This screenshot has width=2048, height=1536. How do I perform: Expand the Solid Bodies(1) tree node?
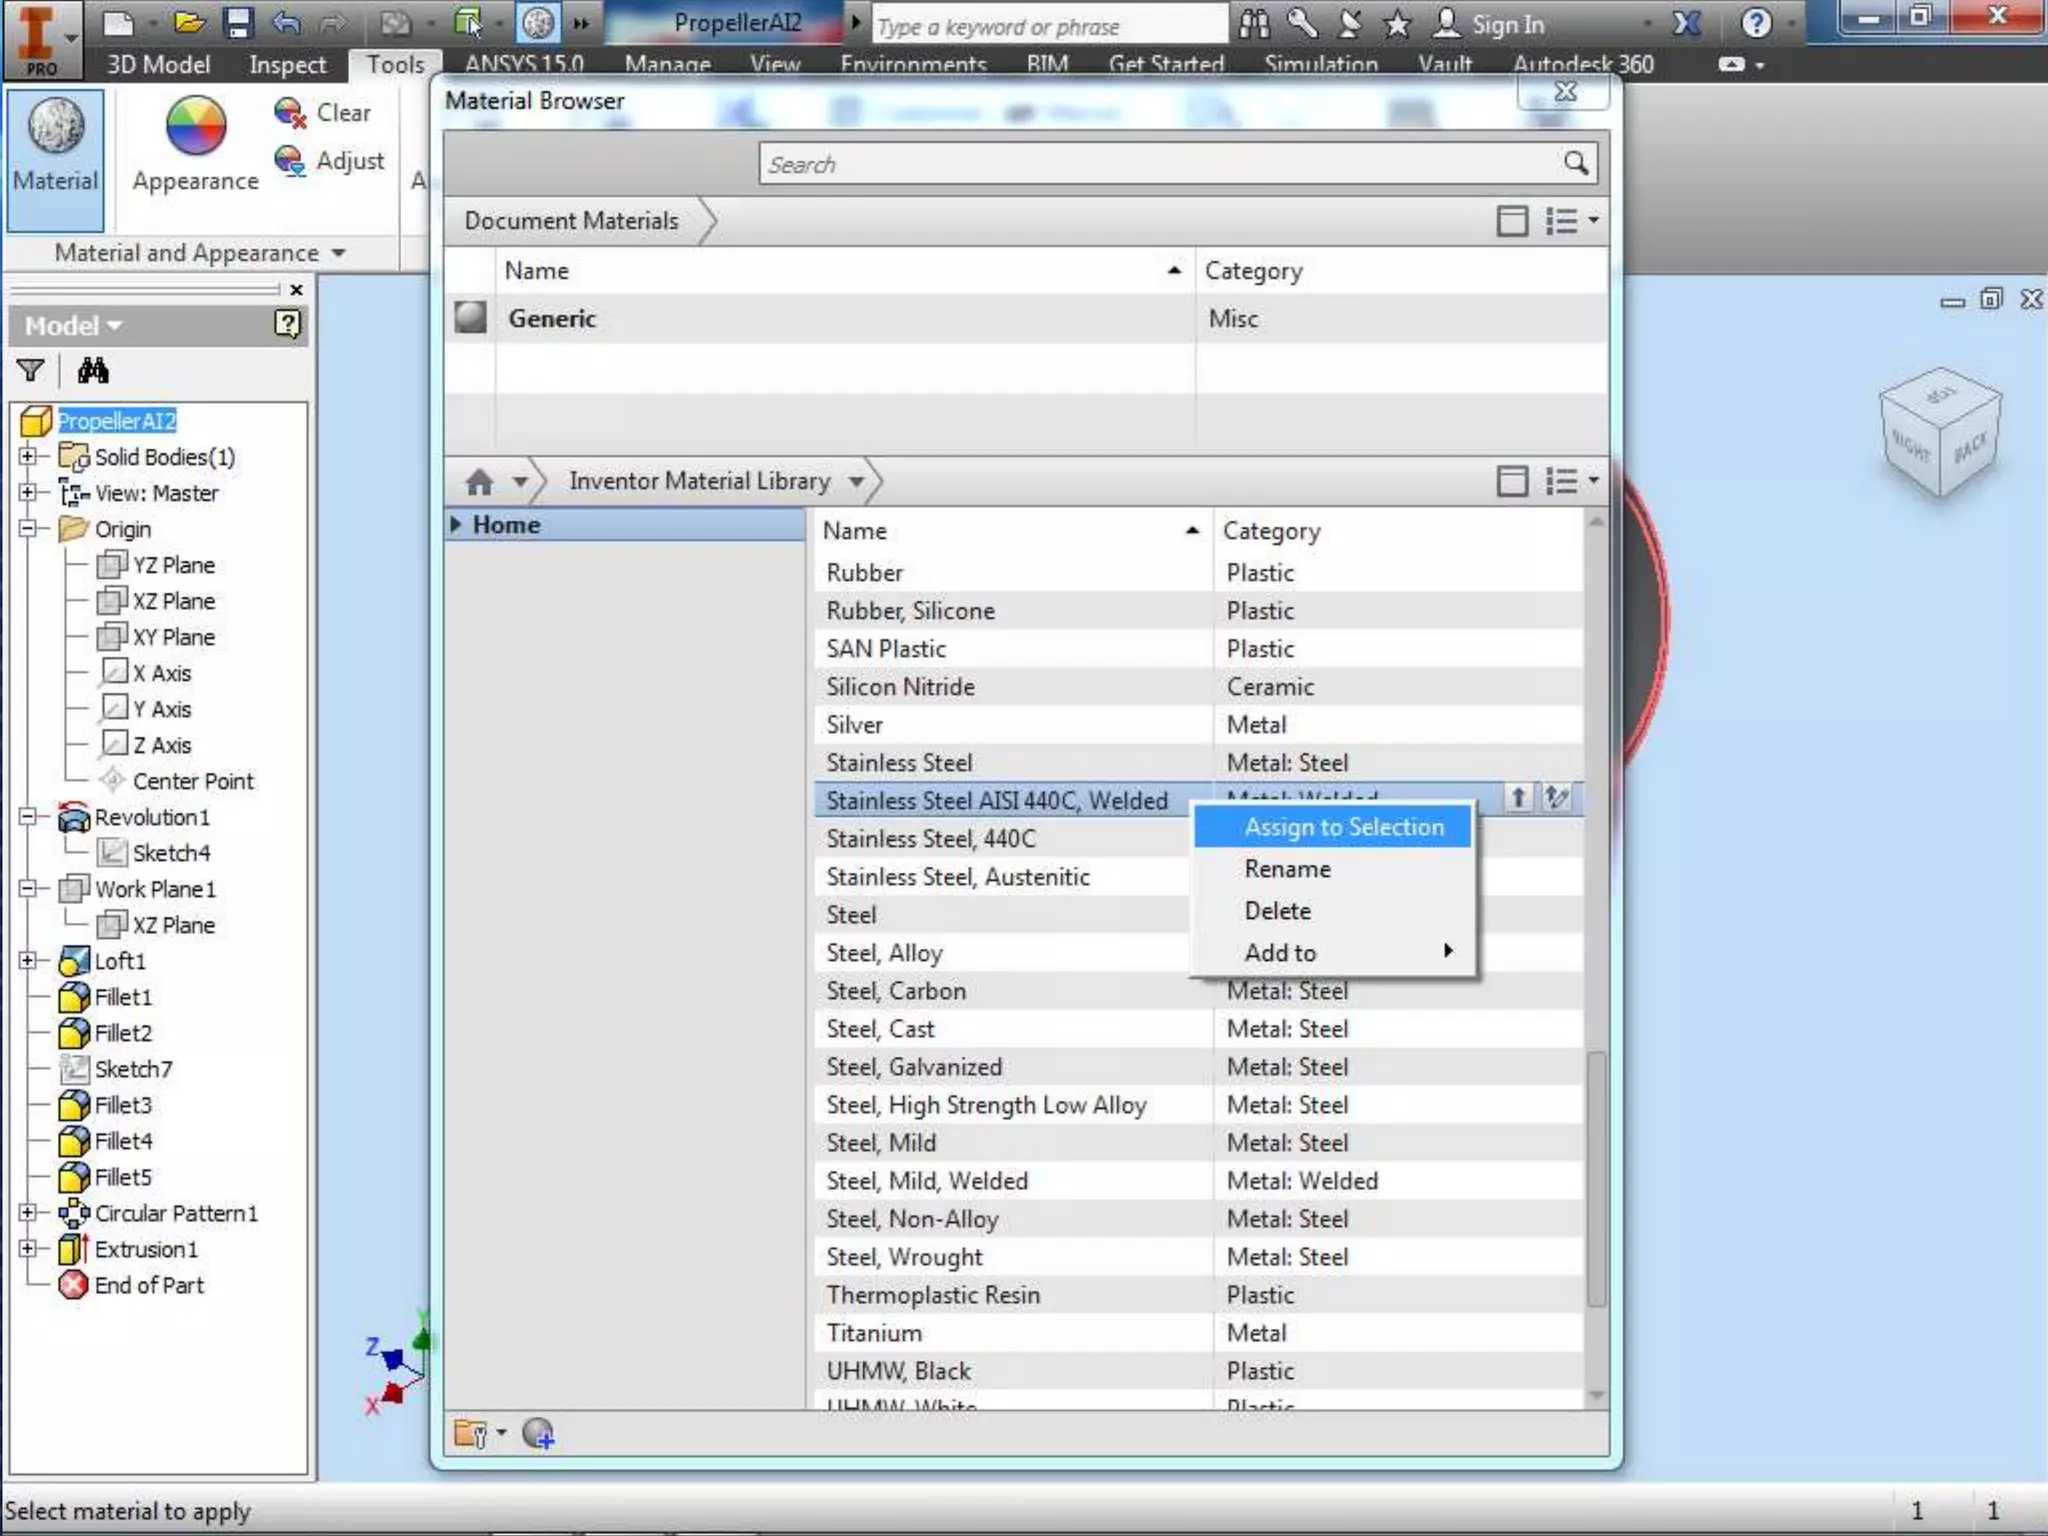(x=28, y=457)
